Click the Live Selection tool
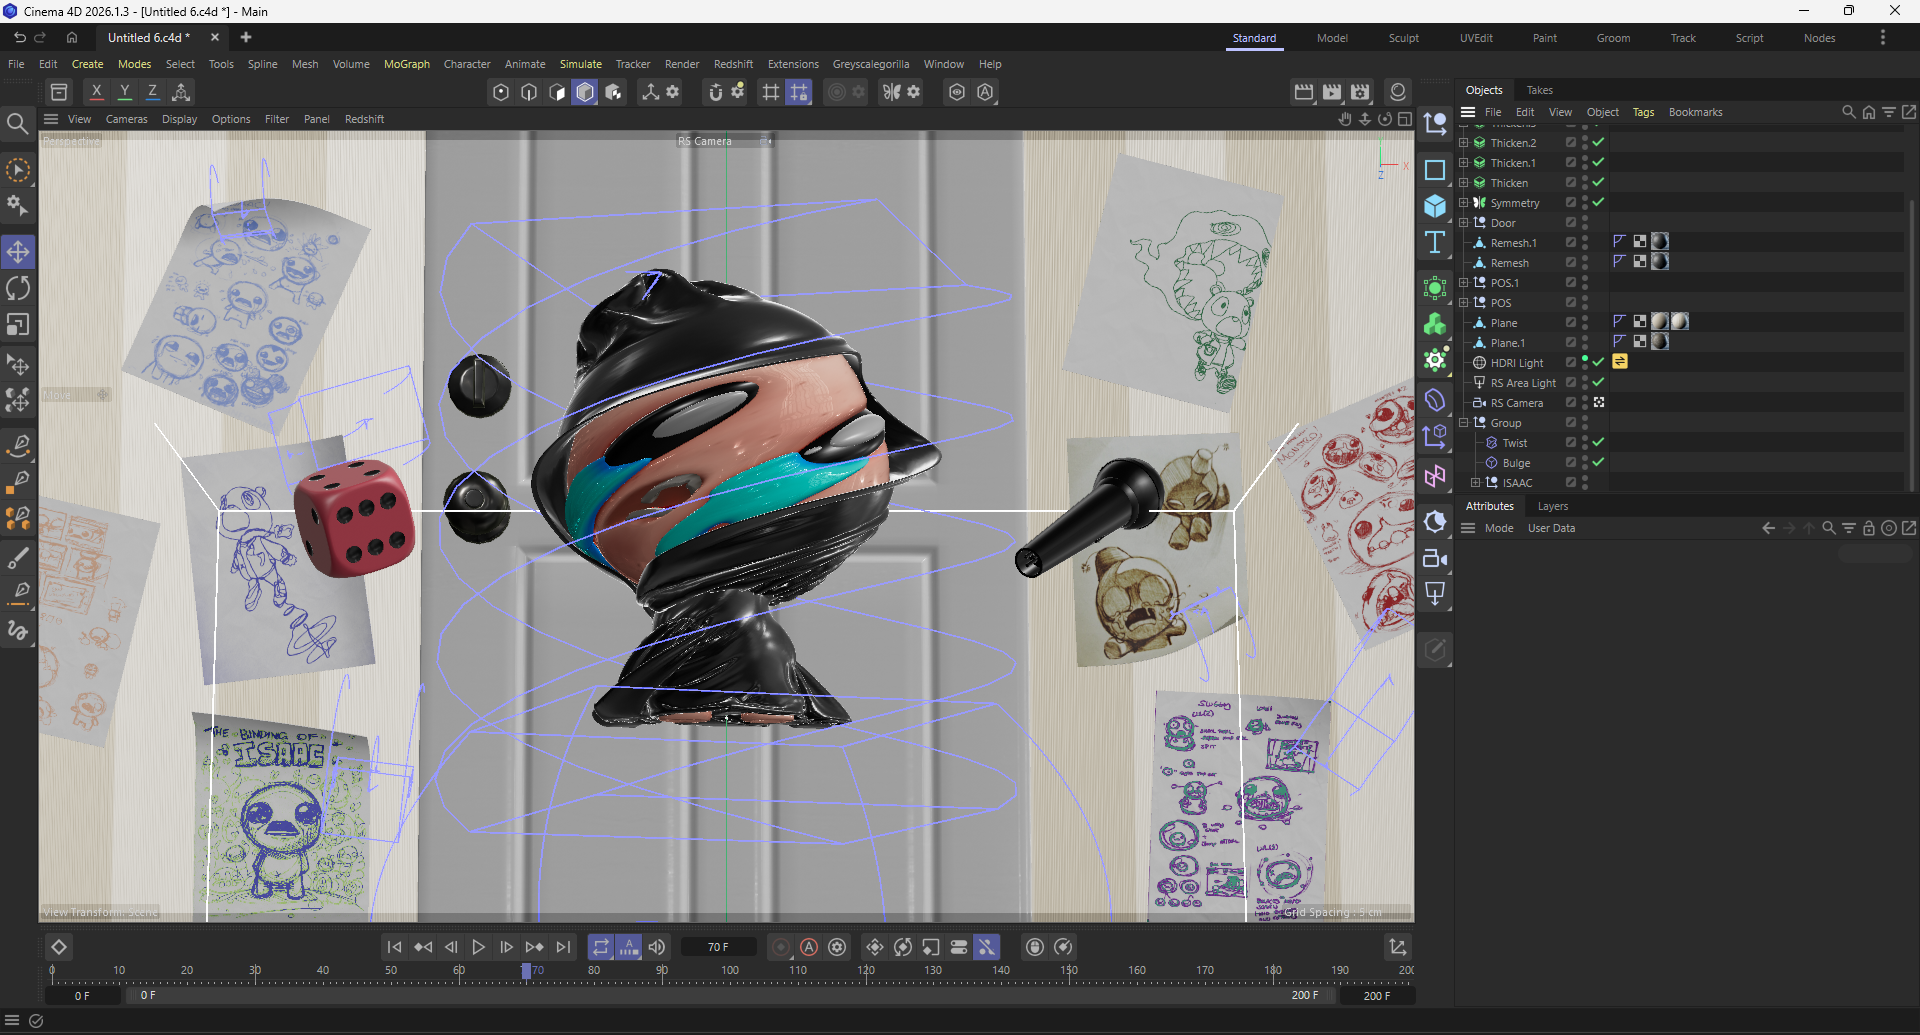This screenshot has height=1035, width=1920. click(x=18, y=170)
